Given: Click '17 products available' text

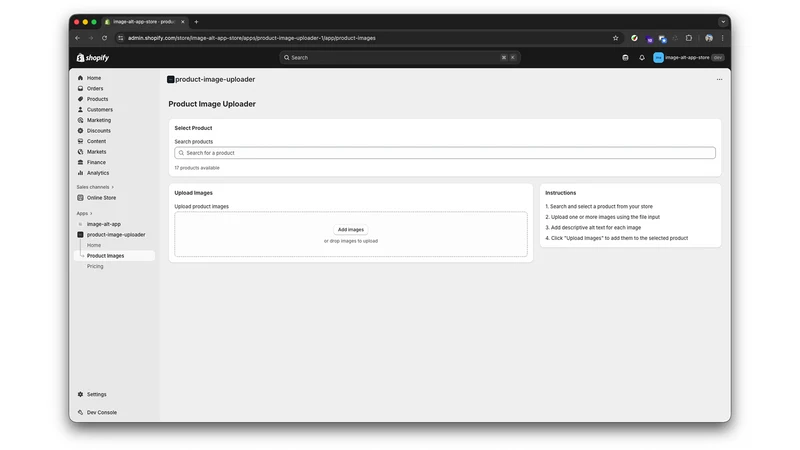Looking at the screenshot, I should click(x=197, y=168).
